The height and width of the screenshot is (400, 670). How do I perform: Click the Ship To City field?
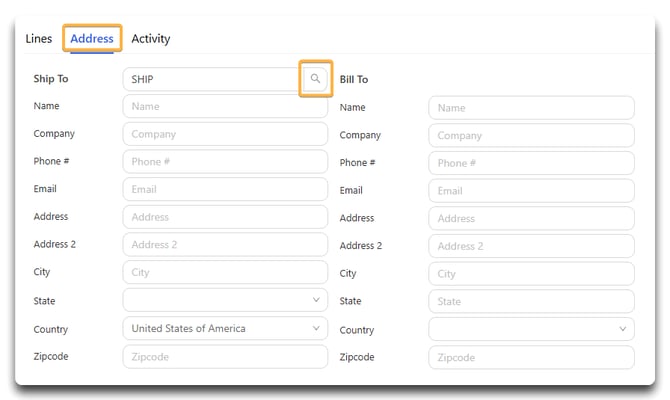coord(225,272)
